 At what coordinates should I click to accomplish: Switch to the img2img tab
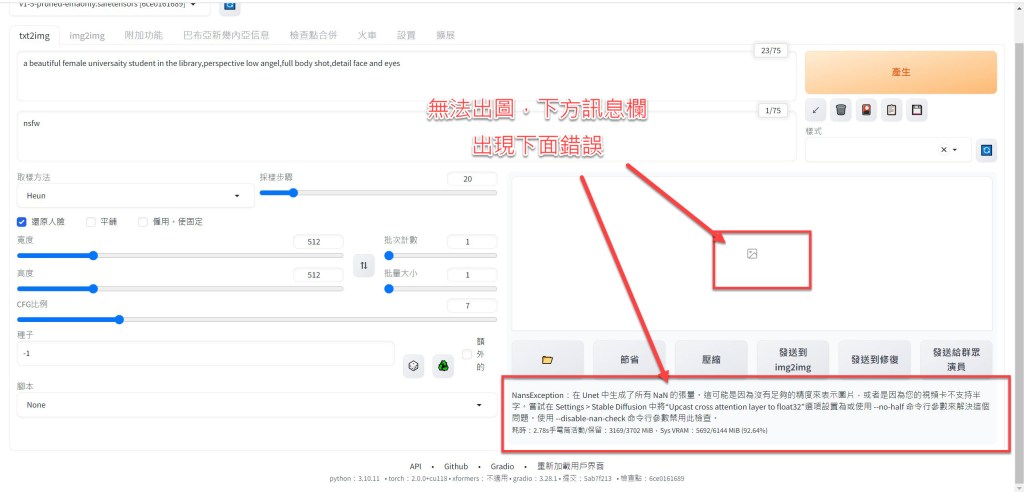tap(87, 35)
